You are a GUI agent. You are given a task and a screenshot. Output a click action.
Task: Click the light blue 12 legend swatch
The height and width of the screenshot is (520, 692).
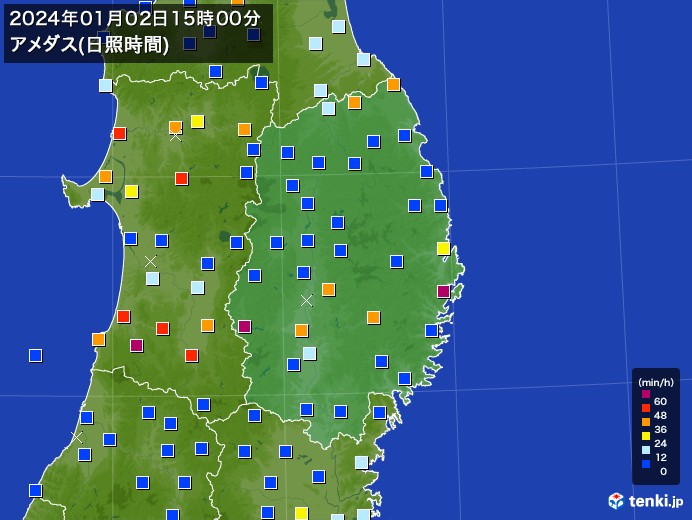[x=646, y=450]
